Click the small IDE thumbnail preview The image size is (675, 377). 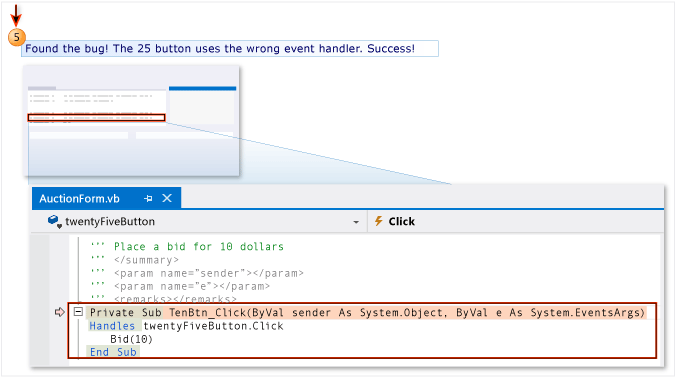click(x=131, y=121)
